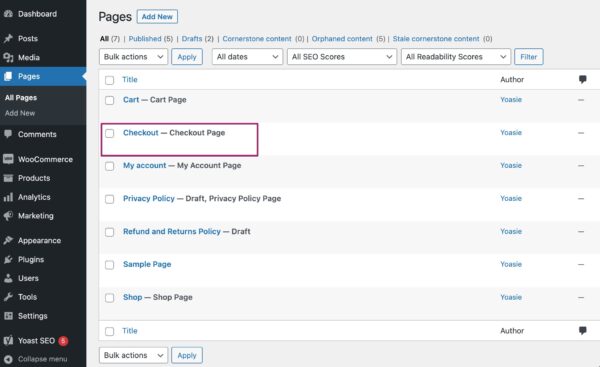Click the comments icon in table header
This screenshot has width=600, height=367.
pyautogui.click(x=582, y=79)
